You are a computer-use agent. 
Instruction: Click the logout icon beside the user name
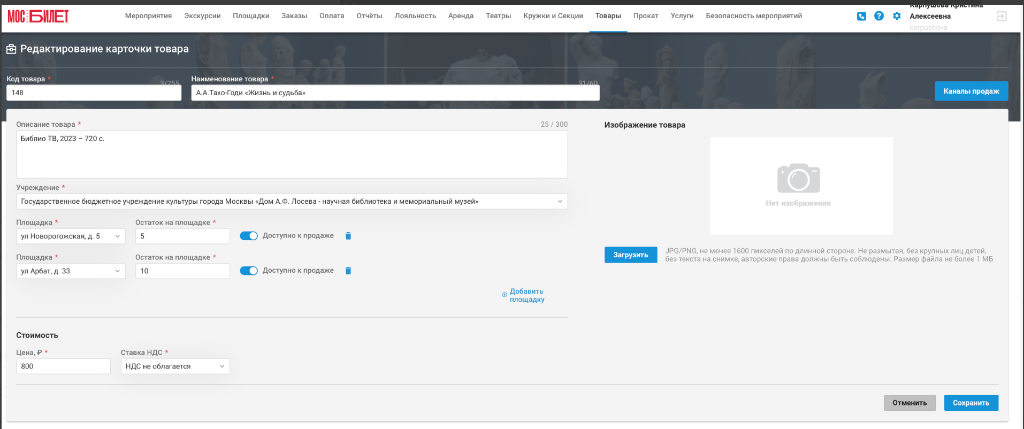pos(1002,16)
